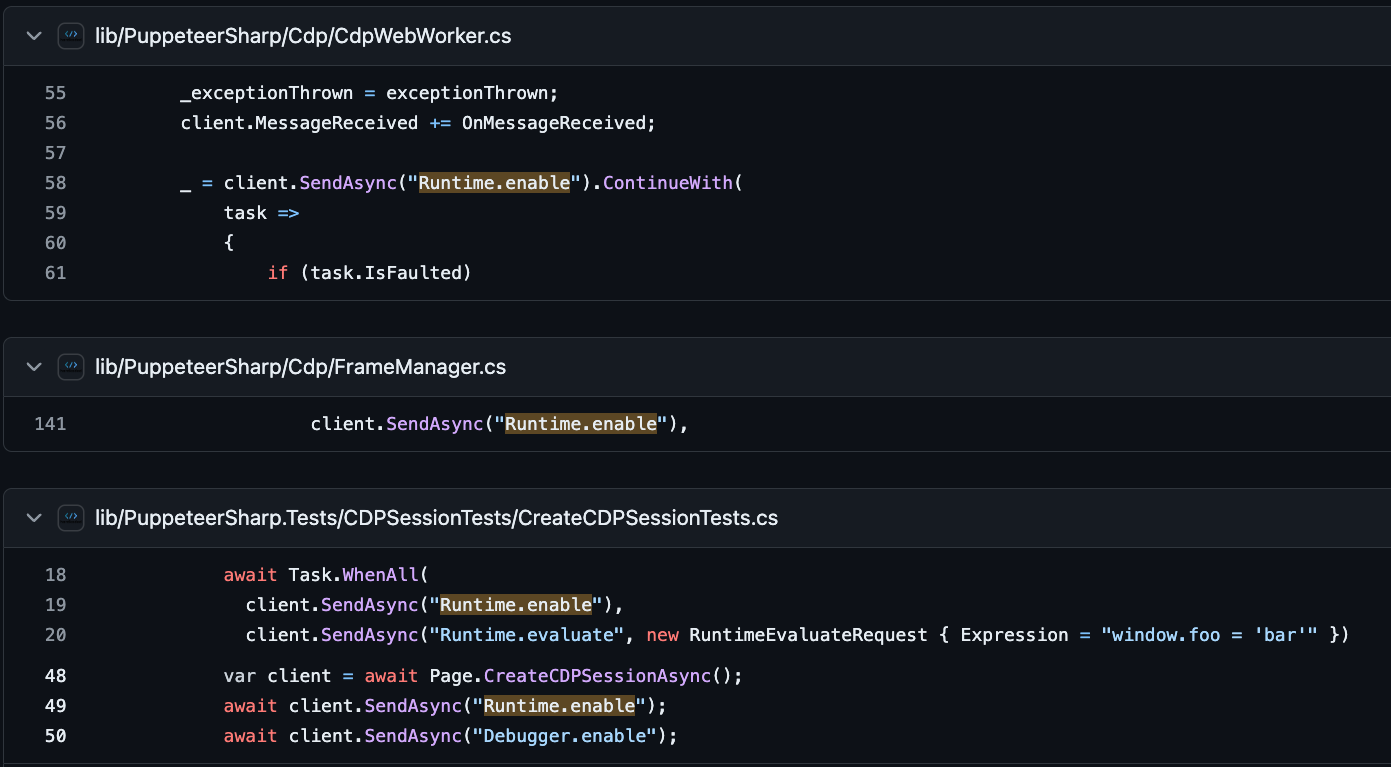Go to blank line 57
Image resolution: width=1391 pixels, height=767 pixels.
56,153
